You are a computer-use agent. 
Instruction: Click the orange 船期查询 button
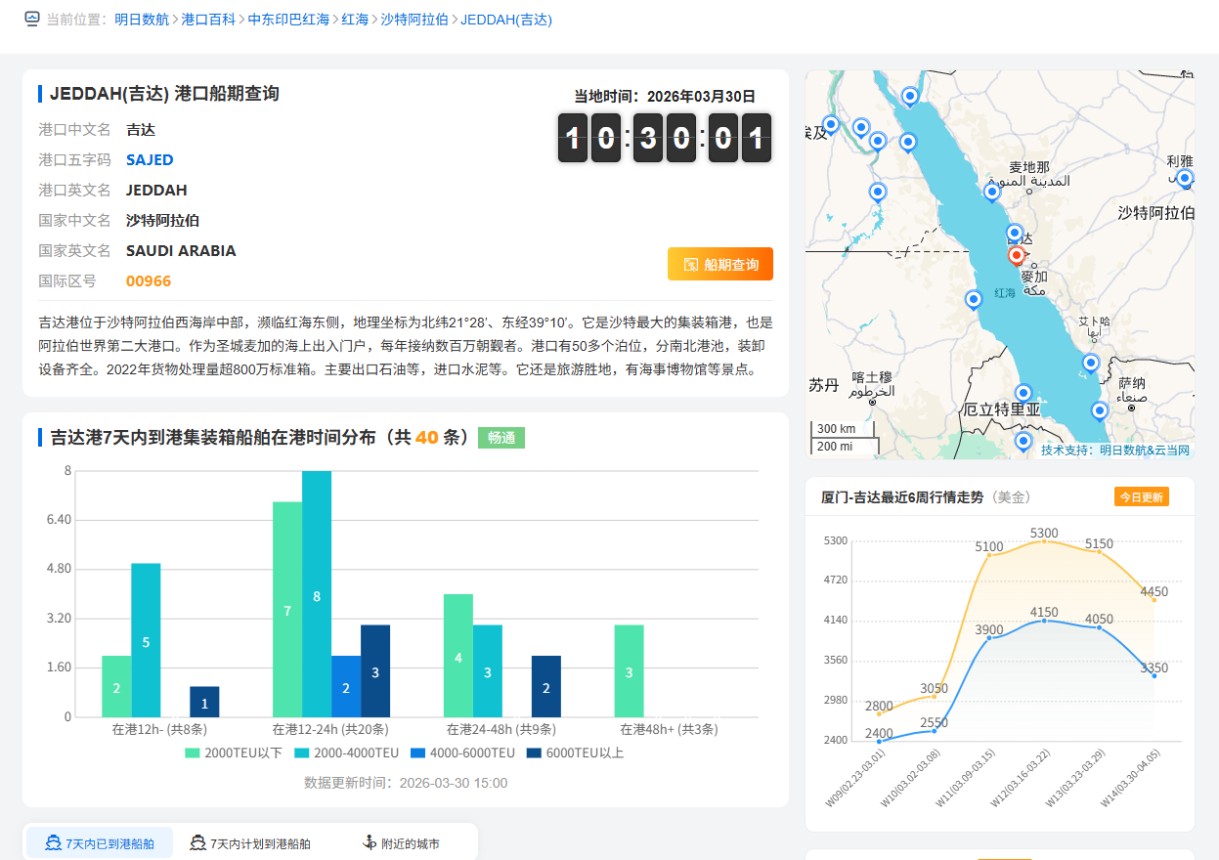click(720, 265)
